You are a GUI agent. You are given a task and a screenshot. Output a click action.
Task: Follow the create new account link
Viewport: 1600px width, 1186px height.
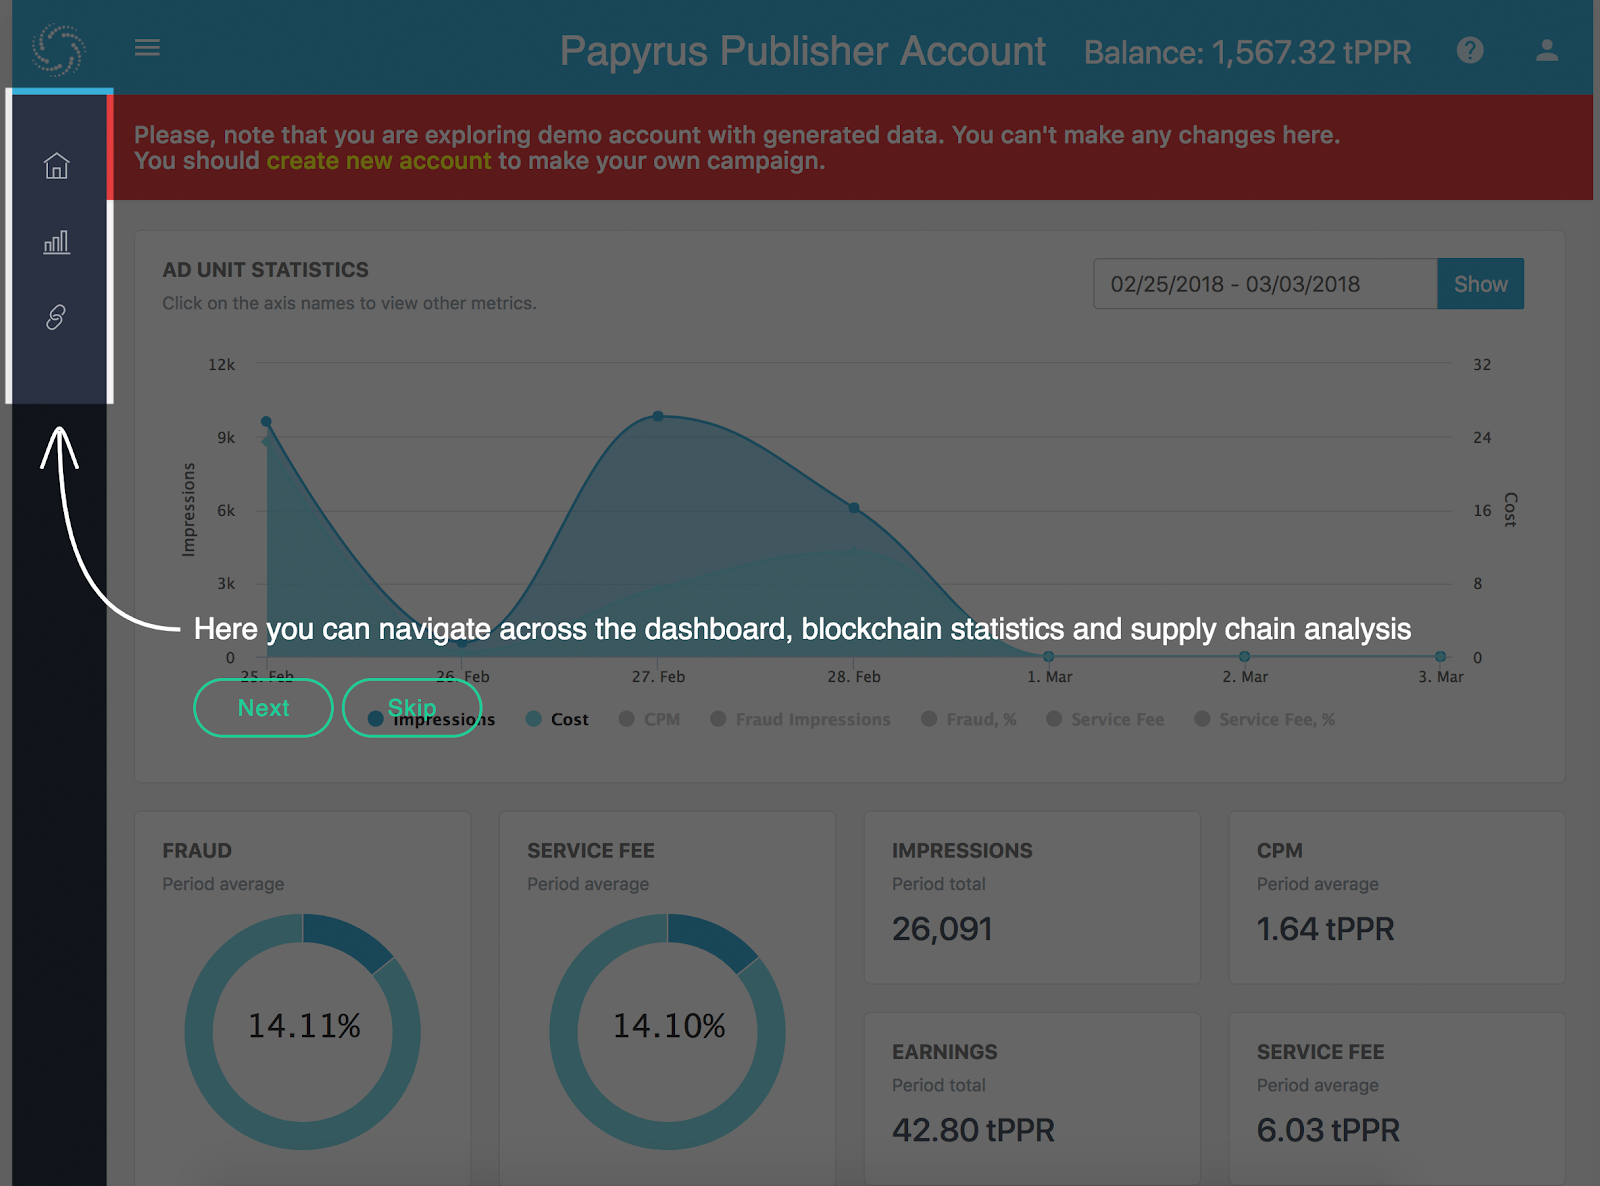point(379,161)
